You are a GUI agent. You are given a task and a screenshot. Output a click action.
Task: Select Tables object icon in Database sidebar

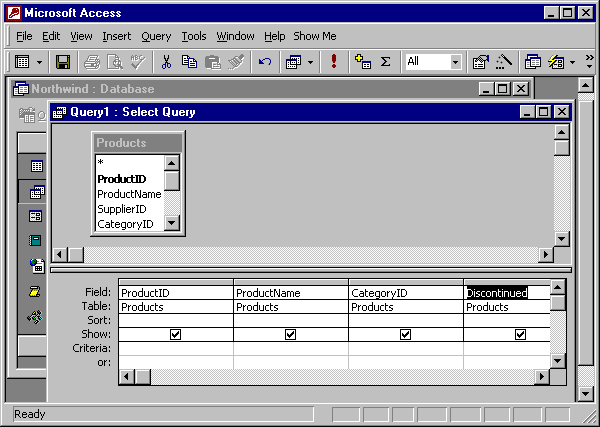(x=37, y=166)
